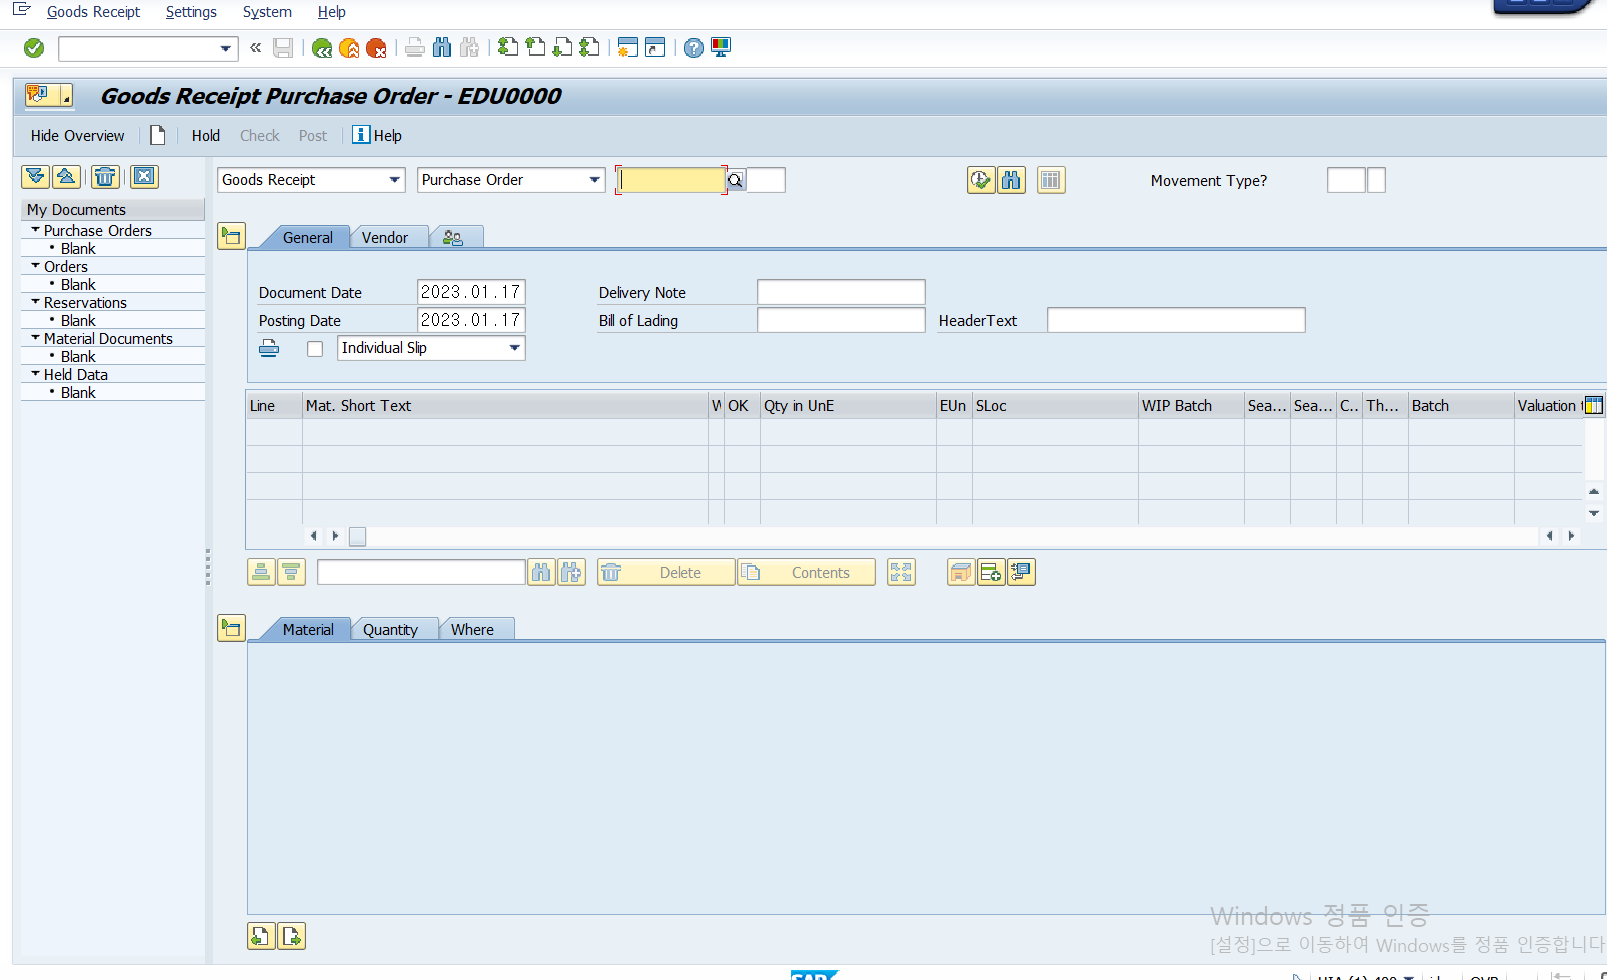Viewport: 1607px width, 980px height.
Task: Click the printer icon below Posting Date
Action: pos(269,348)
